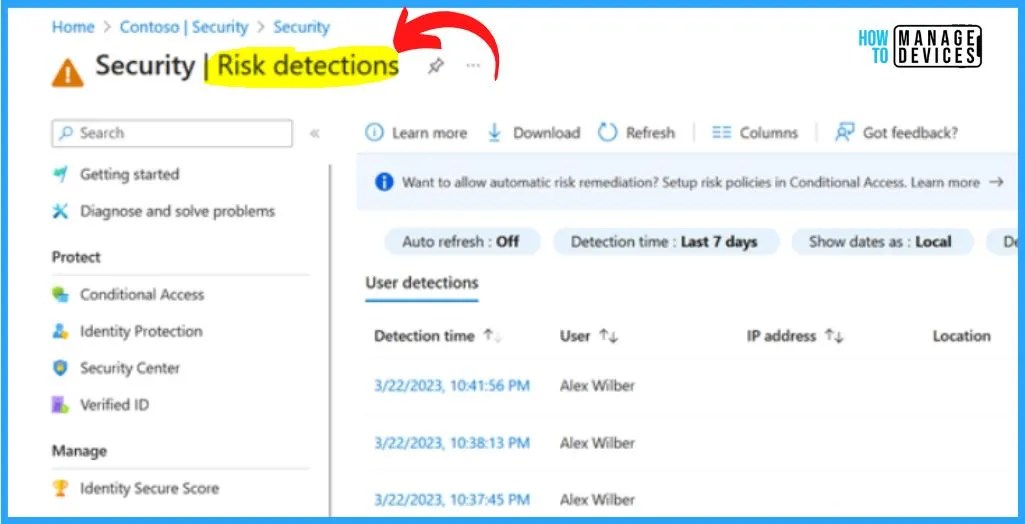This screenshot has width=1025, height=524.
Task: Open Getting started menu entry
Action: coord(129,174)
